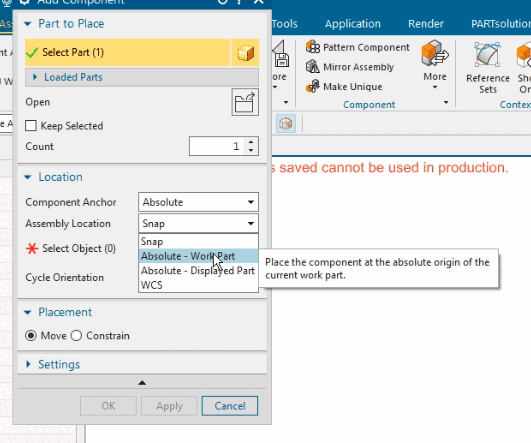531x443 pixels.
Task: Select the Move placement option
Action: [31, 336]
